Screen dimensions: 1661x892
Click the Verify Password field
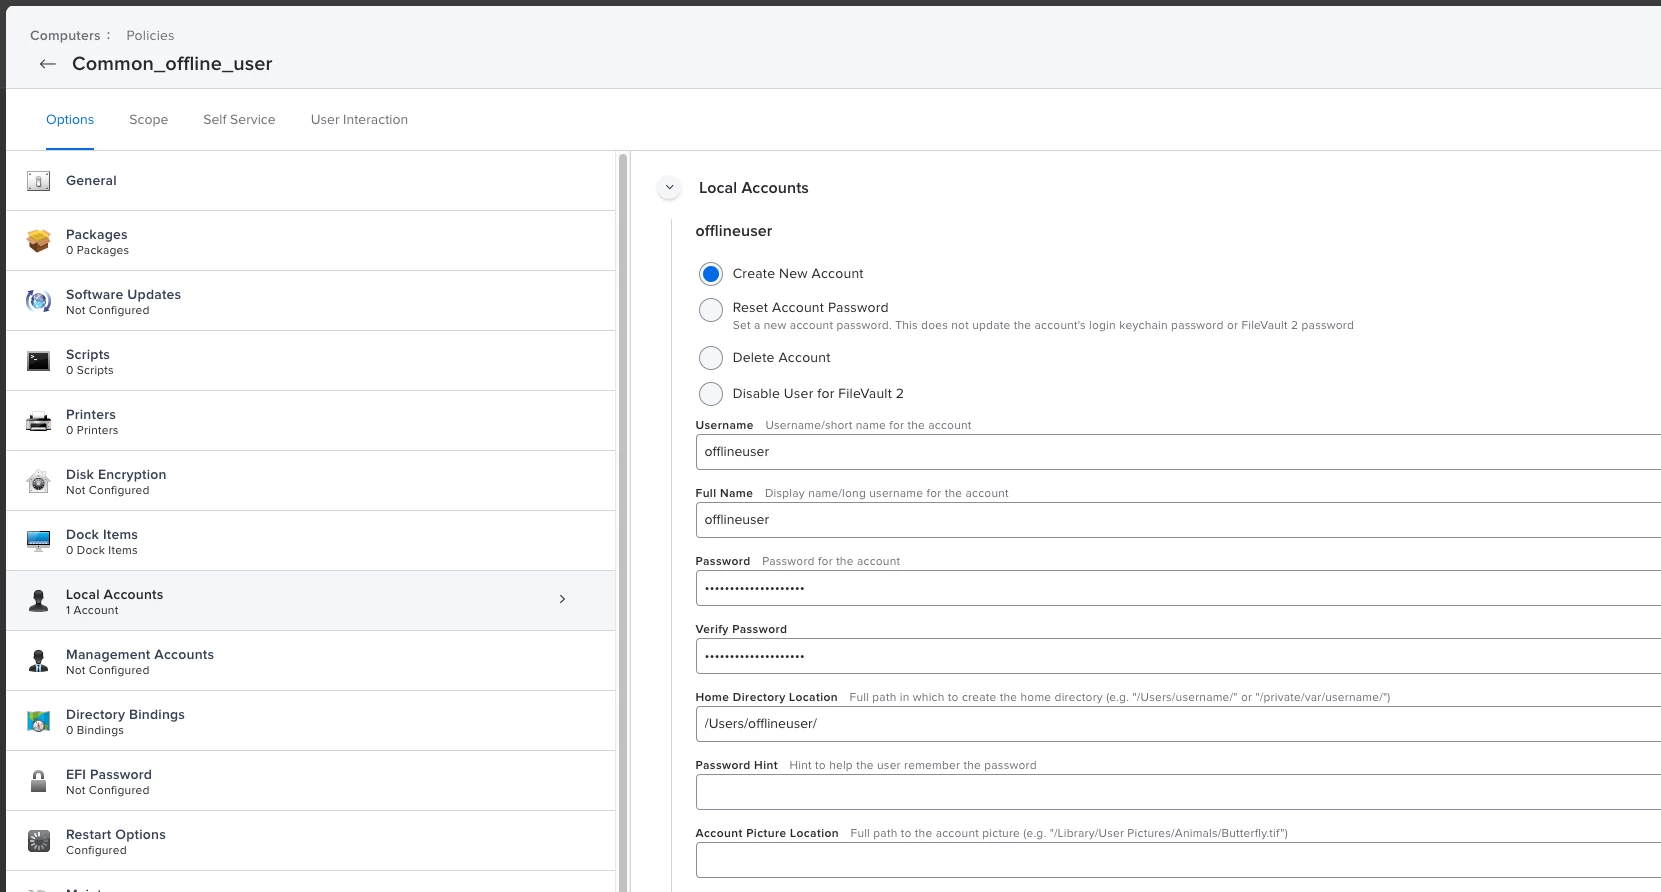coord(1178,656)
